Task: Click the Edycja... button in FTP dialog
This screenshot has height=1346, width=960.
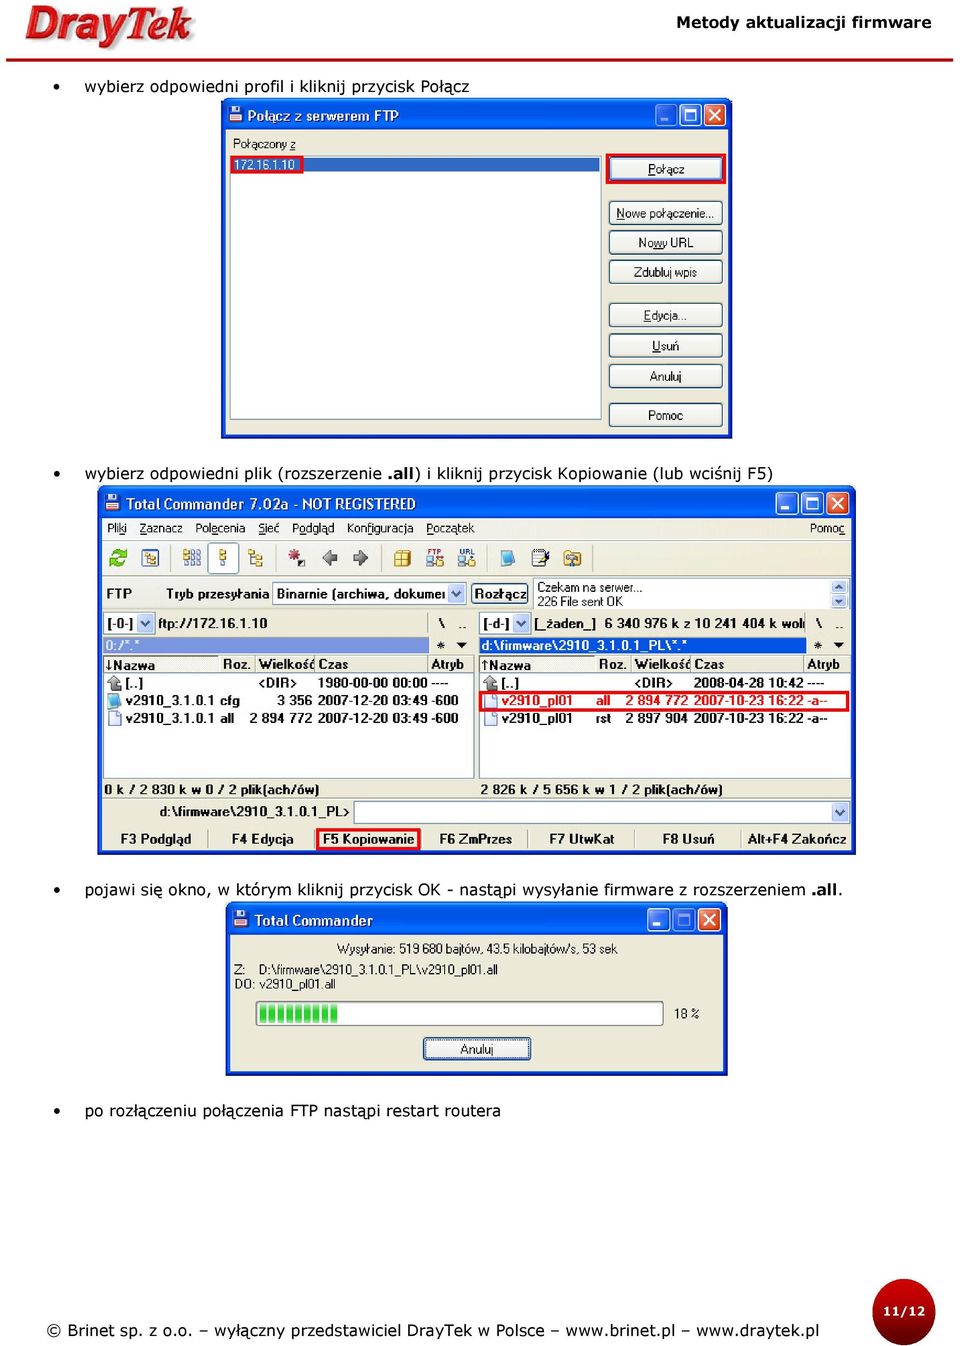Action: click(x=666, y=315)
